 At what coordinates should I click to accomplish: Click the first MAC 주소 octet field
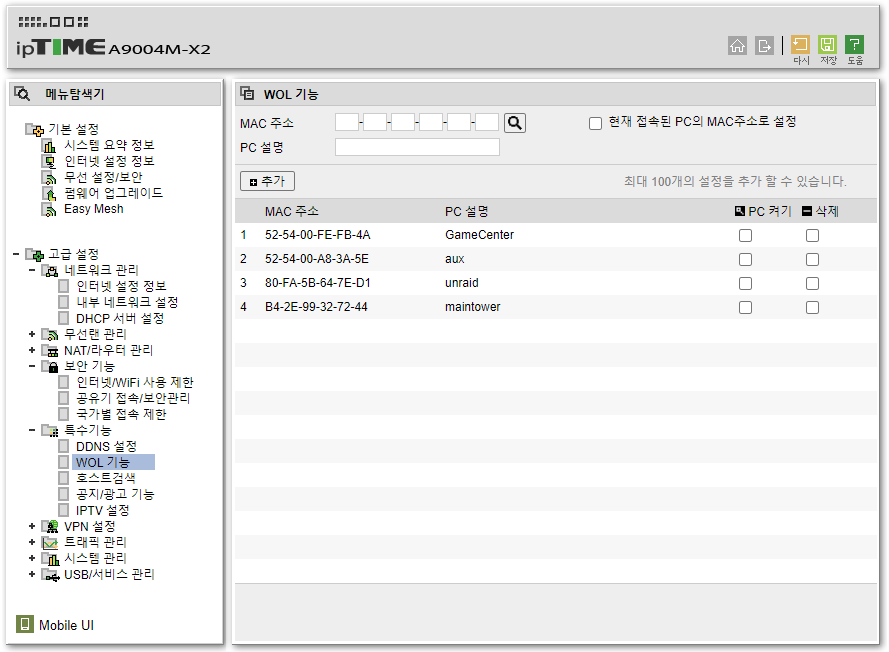click(x=347, y=122)
